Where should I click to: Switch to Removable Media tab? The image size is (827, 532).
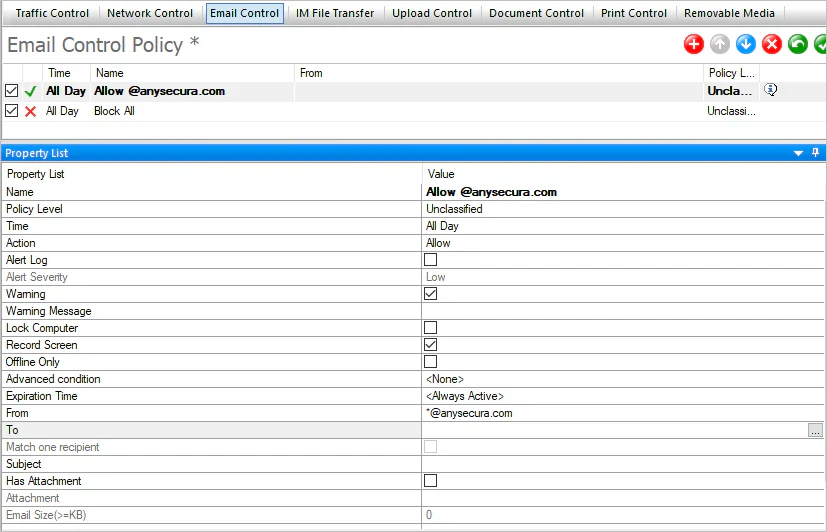(729, 13)
